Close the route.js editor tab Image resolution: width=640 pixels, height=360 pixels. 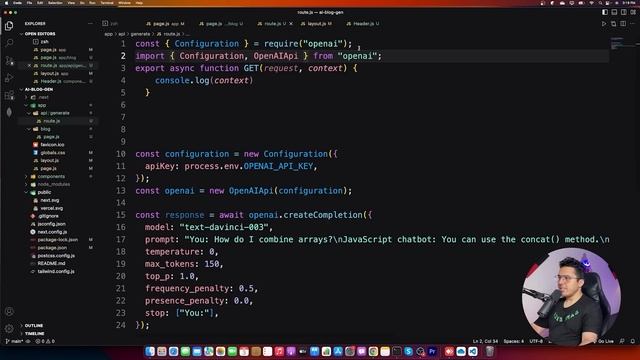tap(291, 24)
